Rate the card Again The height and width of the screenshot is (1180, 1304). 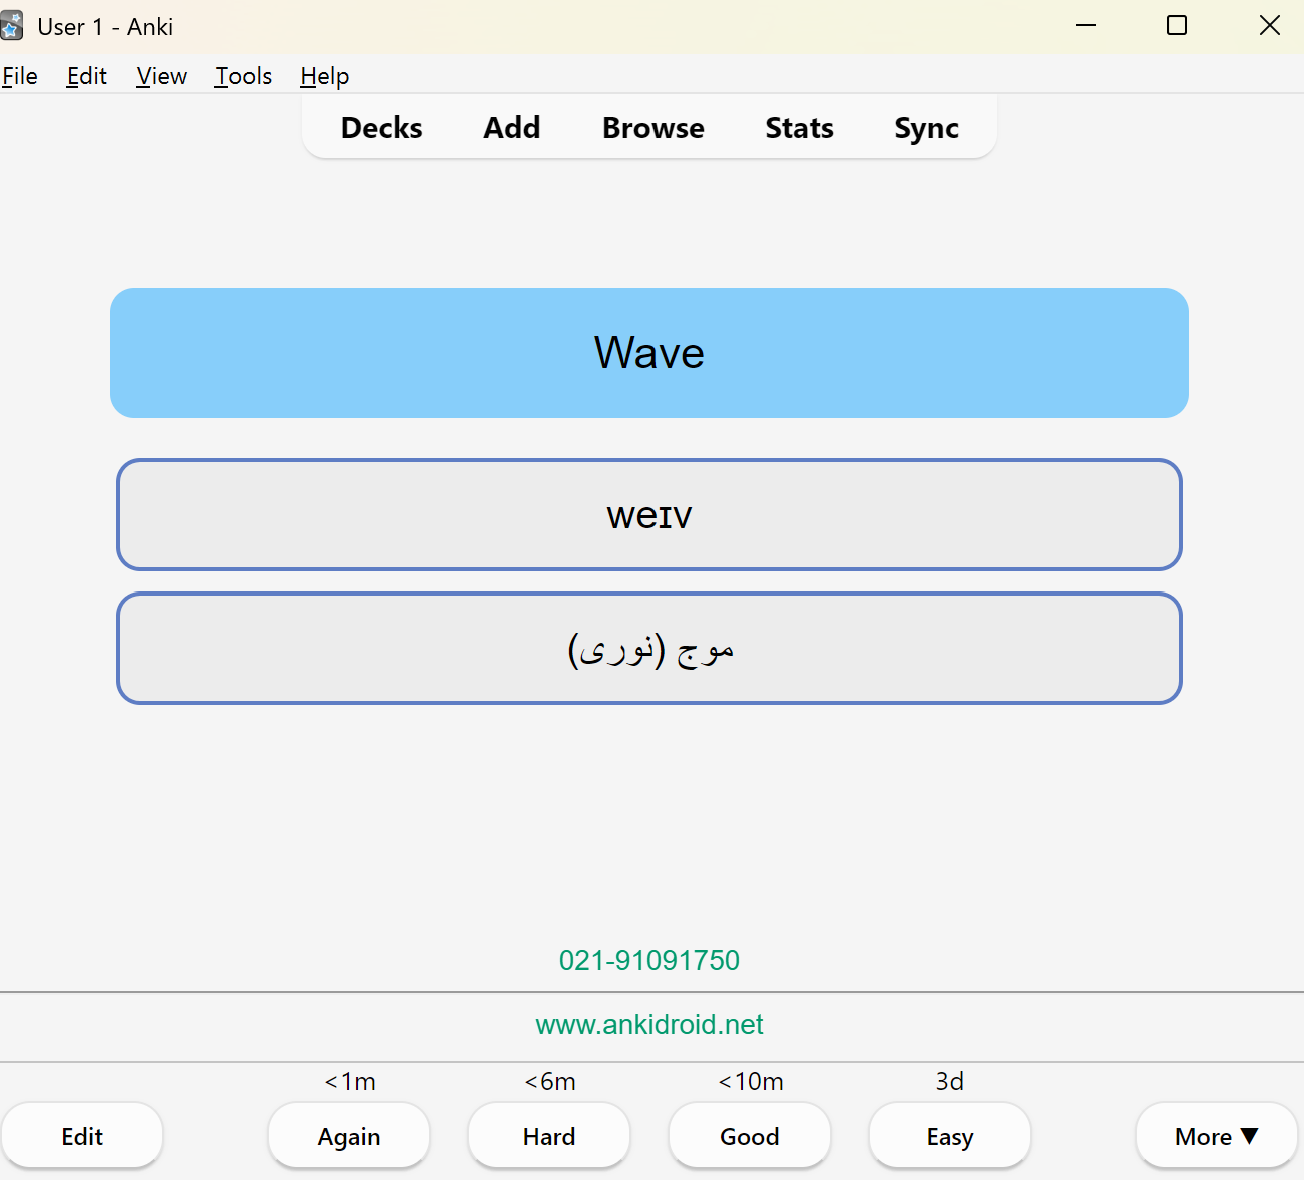[349, 1136]
